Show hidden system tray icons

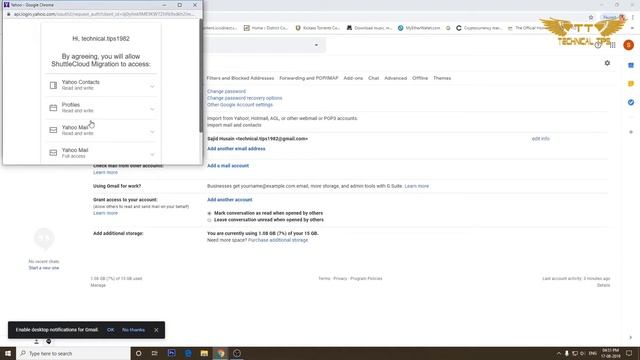tap(559, 353)
